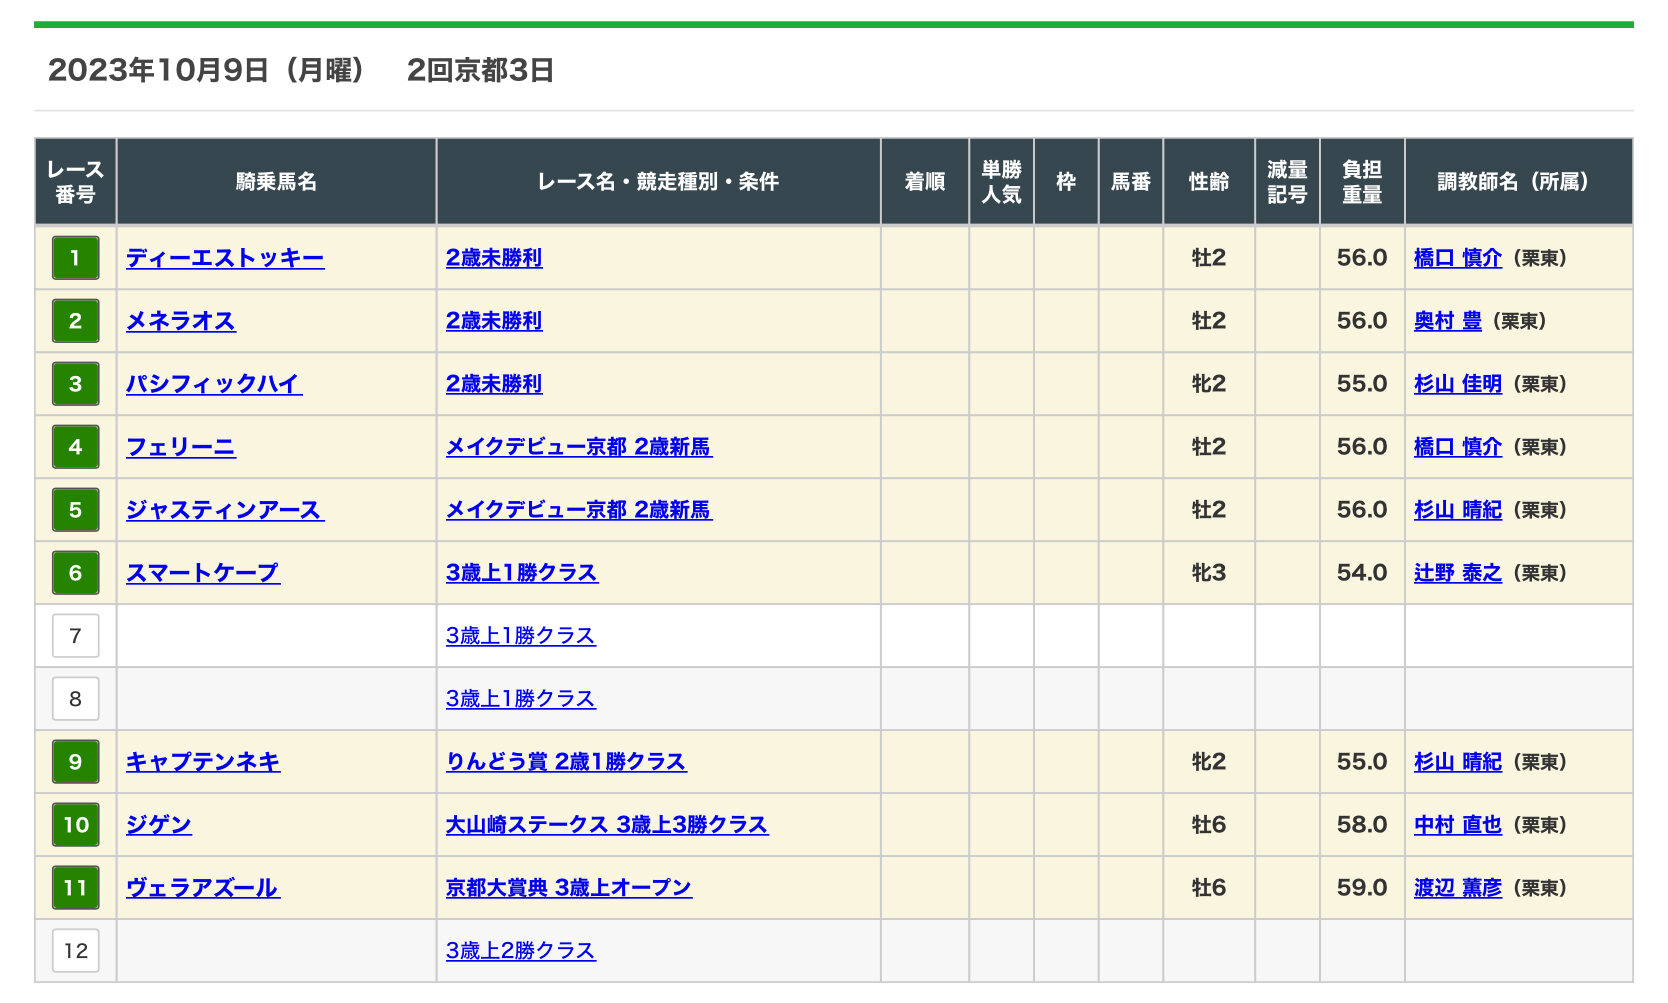Click the 減量記号 column header

pyautogui.click(x=1287, y=182)
